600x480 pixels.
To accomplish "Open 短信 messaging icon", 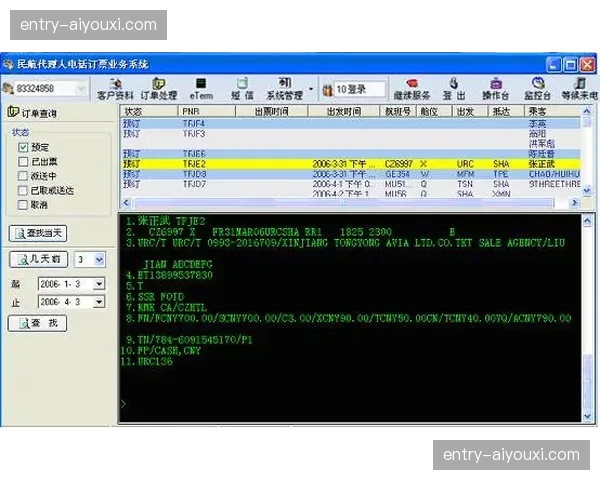I will 243,89.
